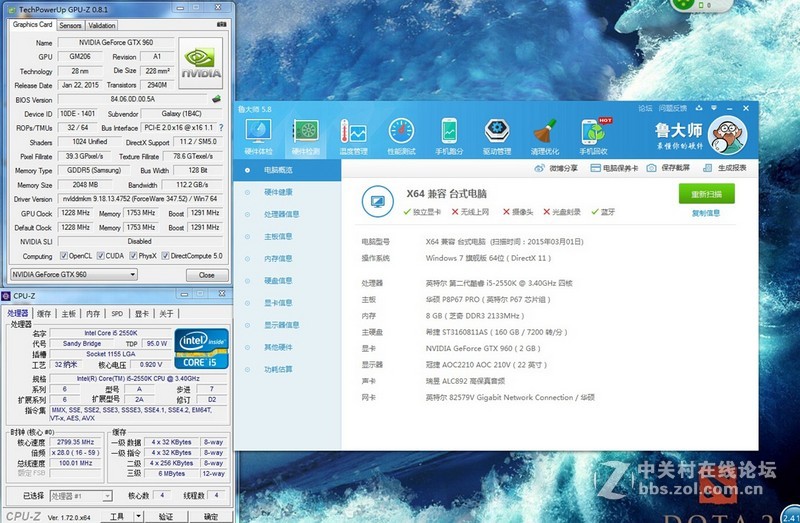Select 其他硬件 other hardware in sidebar
The height and width of the screenshot is (523, 800).
288,347
